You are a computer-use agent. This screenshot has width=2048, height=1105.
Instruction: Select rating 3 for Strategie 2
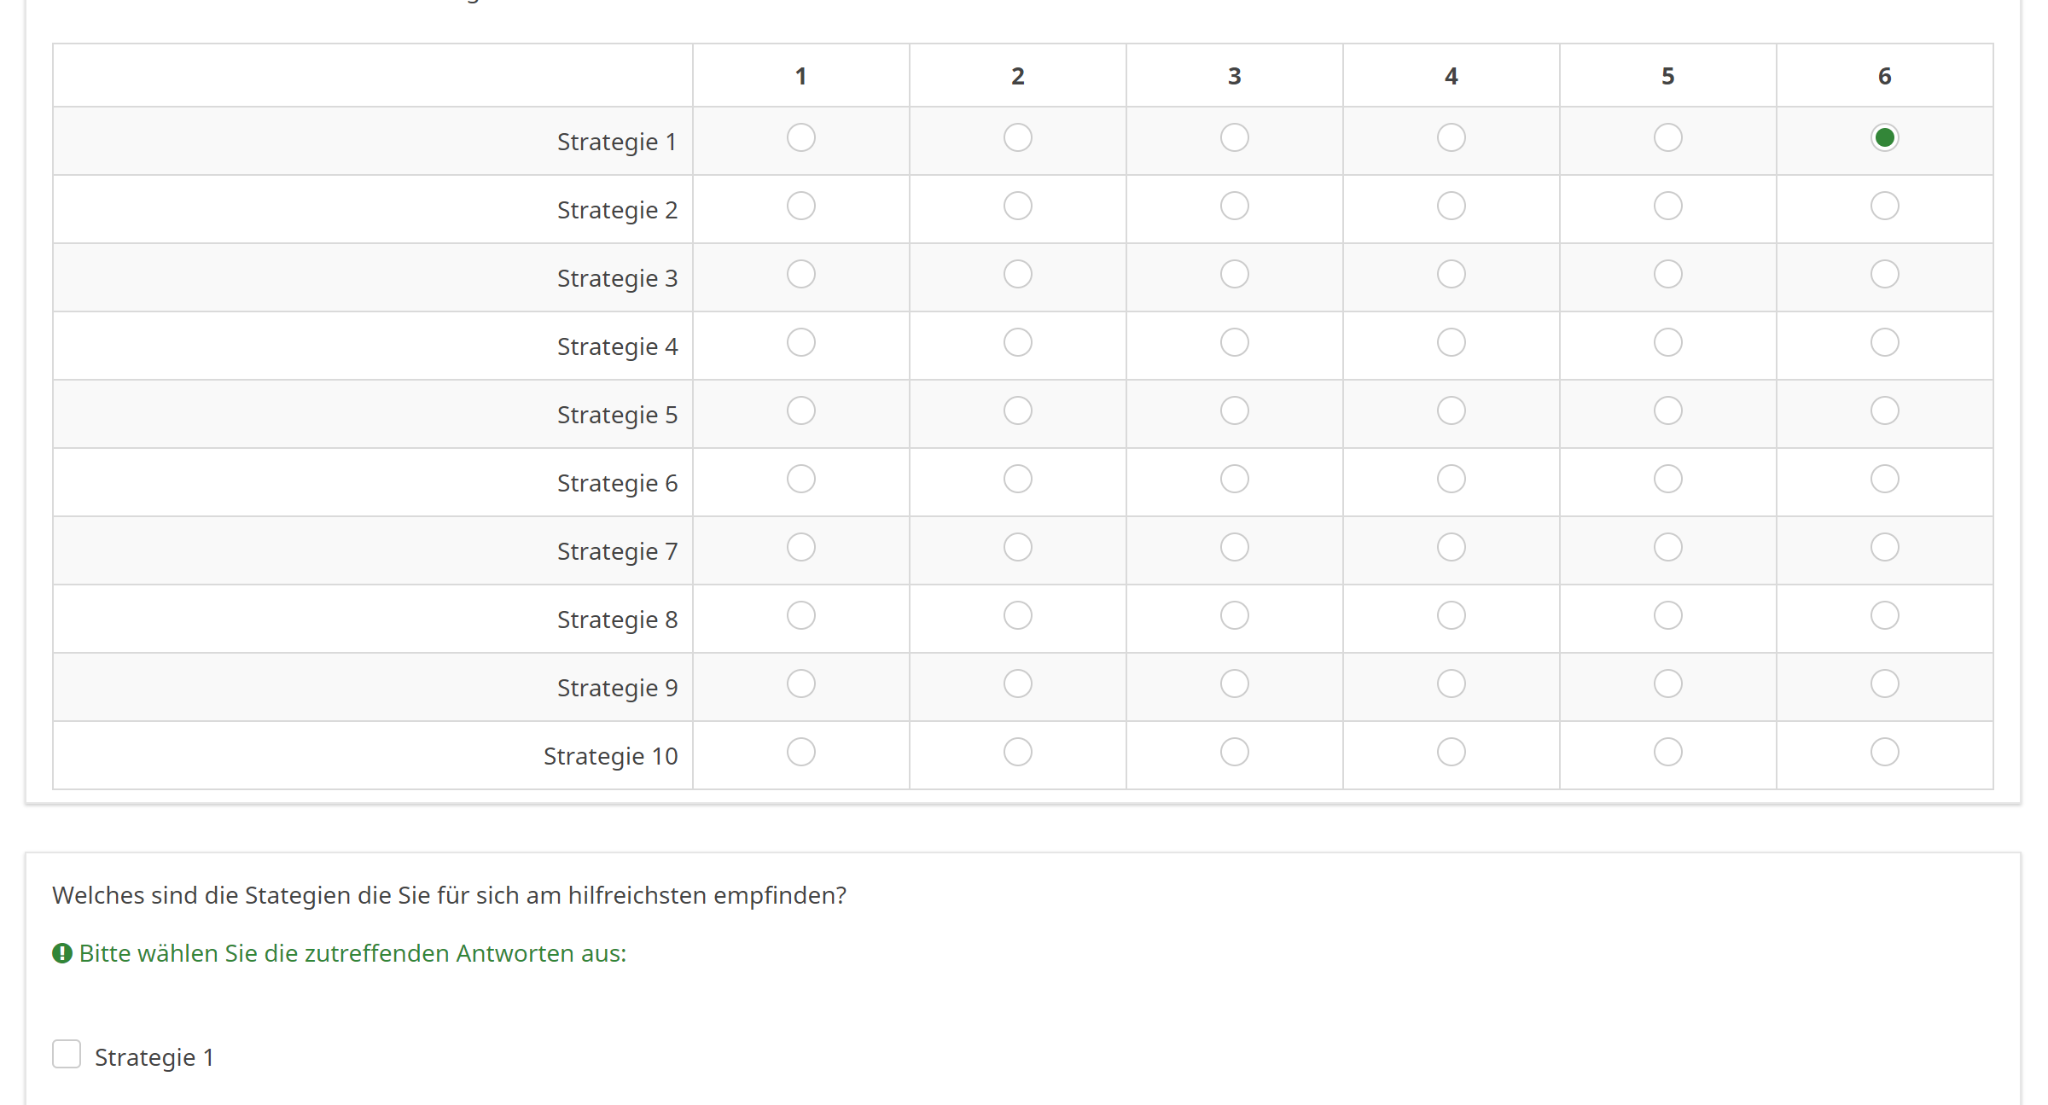point(1234,206)
